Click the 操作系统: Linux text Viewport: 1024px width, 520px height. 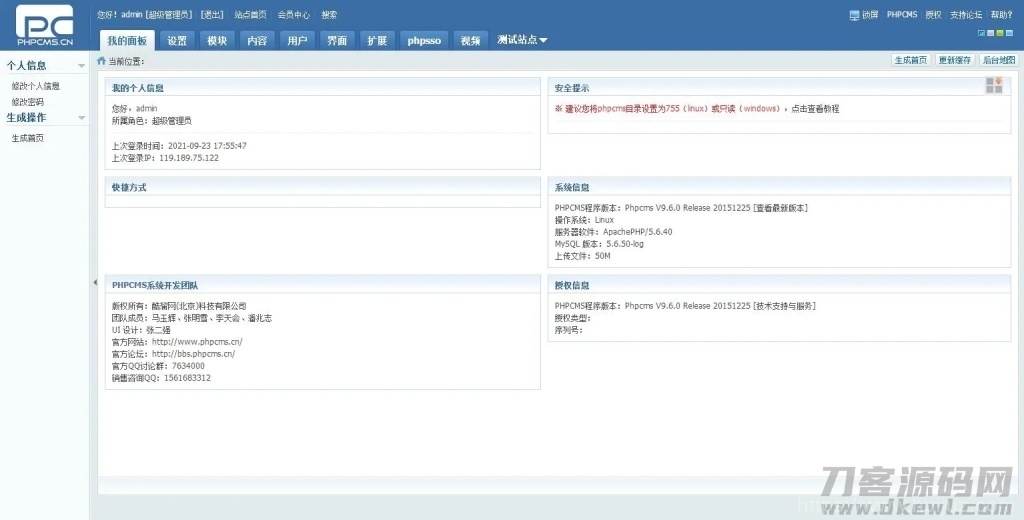tap(584, 220)
